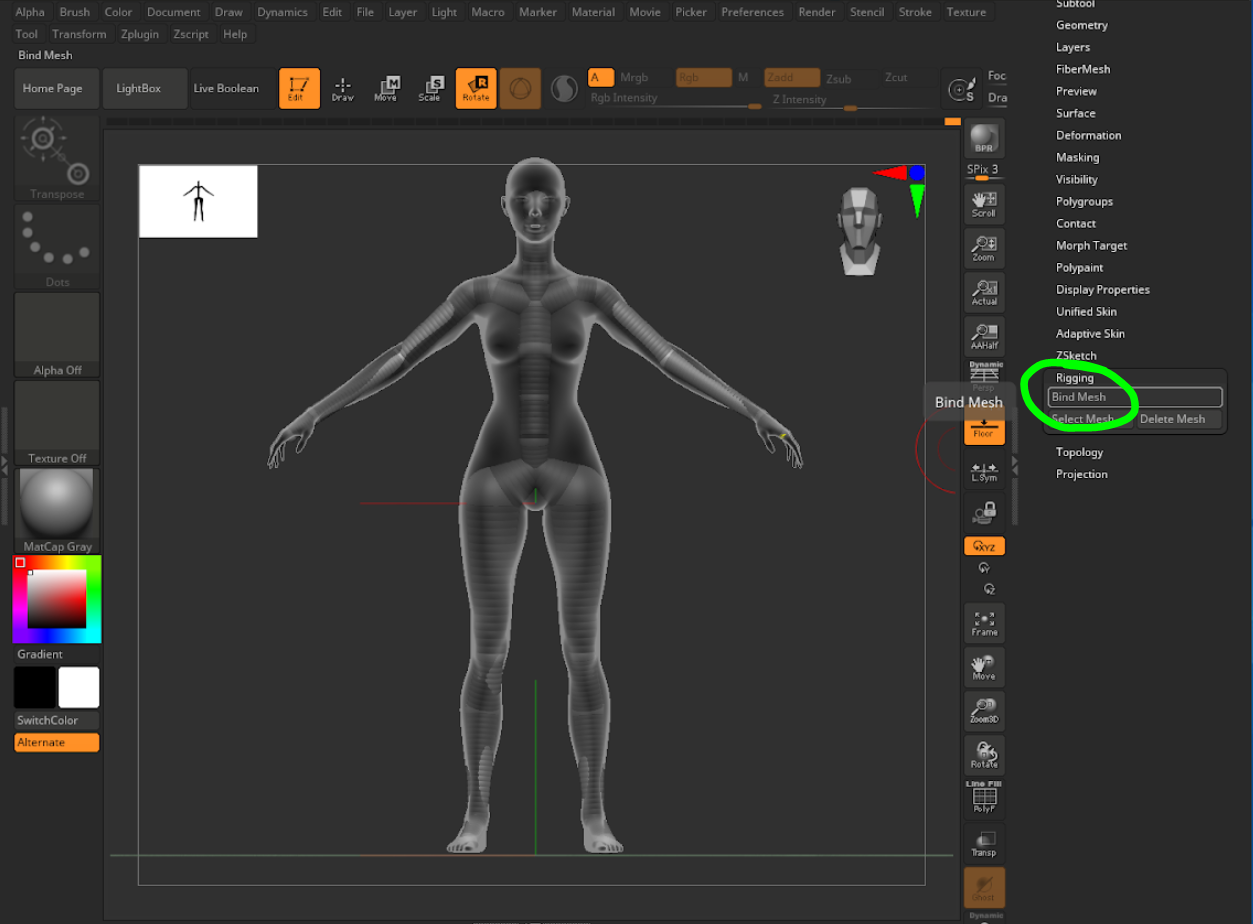The height and width of the screenshot is (924, 1253).
Task: Click the Zoom3D icon
Action: pyautogui.click(x=984, y=710)
